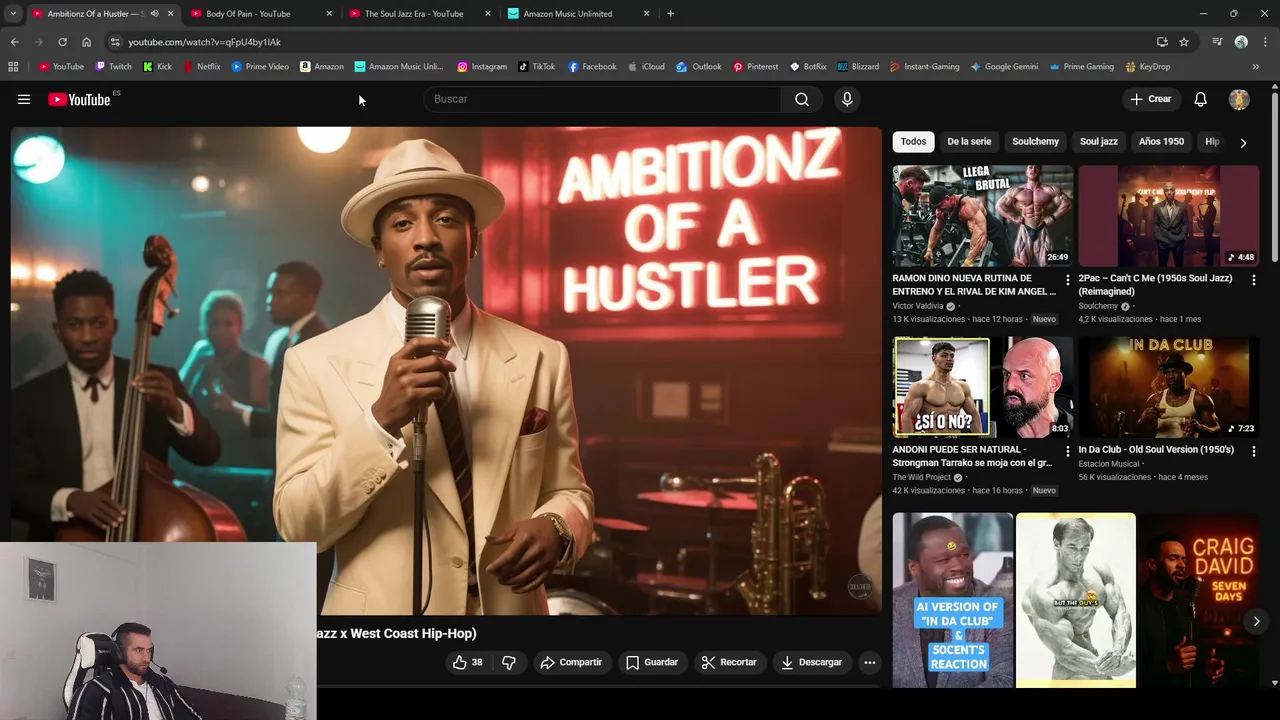Click the Crear button
Viewport: 1280px width, 720px height.
point(1150,99)
